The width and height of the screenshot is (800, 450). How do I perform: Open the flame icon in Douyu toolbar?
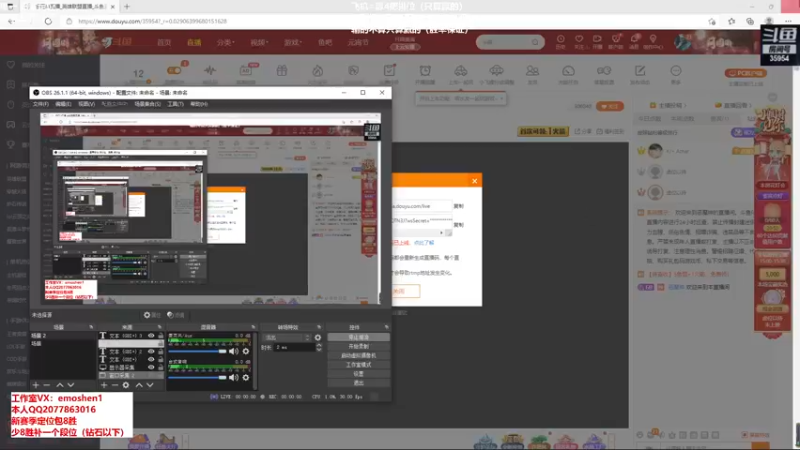pos(317,73)
